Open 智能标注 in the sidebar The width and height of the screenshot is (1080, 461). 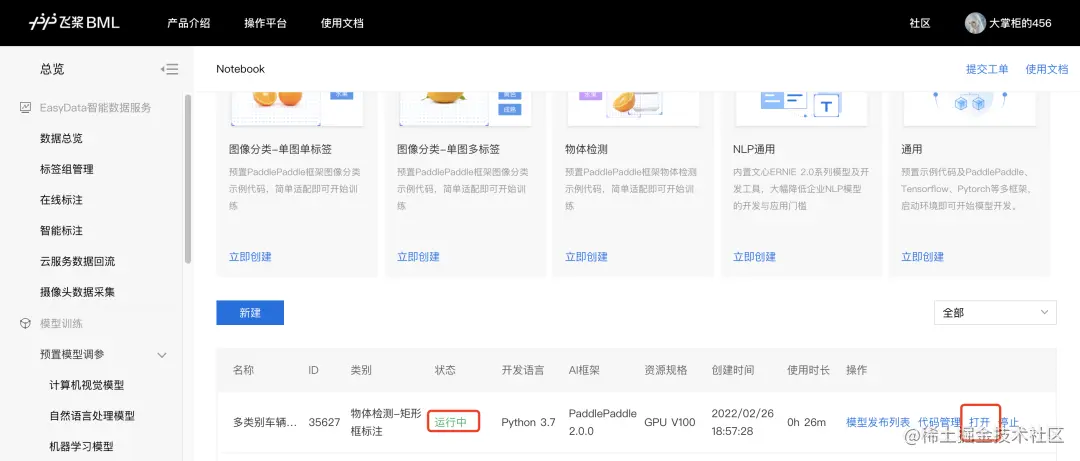pyautogui.click(x=61, y=230)
